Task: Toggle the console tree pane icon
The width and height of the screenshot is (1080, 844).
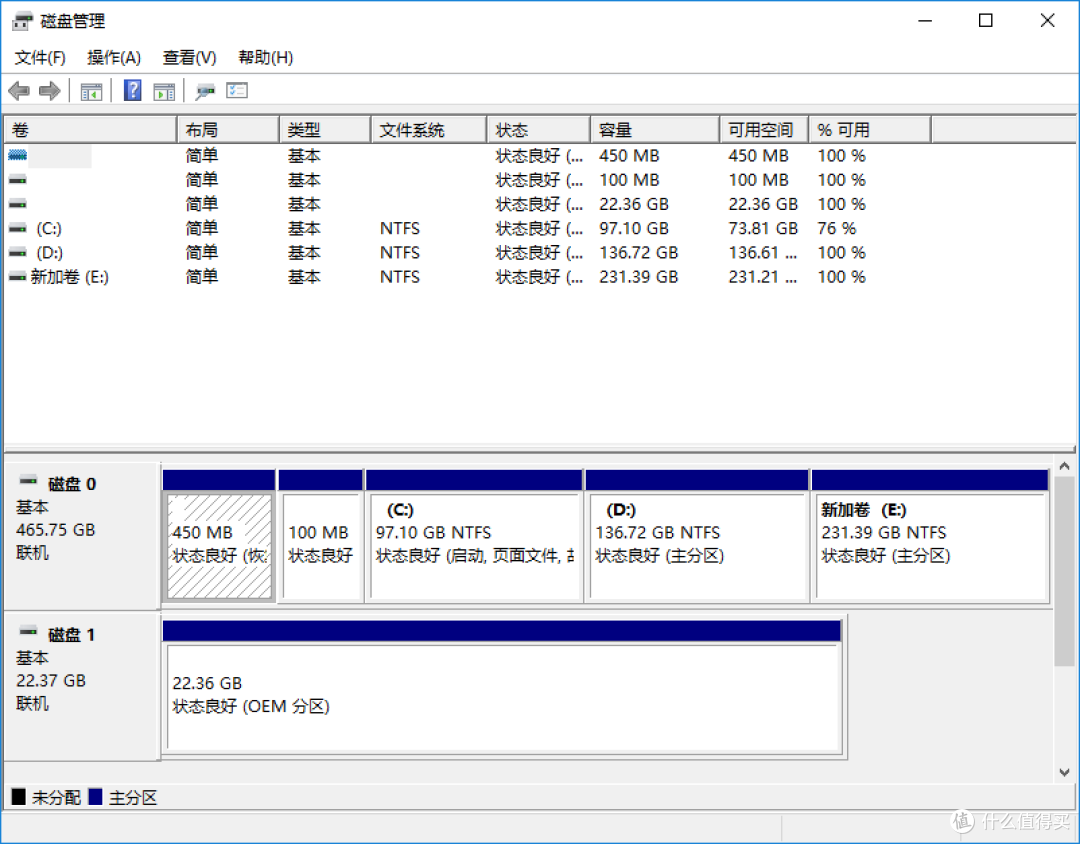Action: [x=91, y=90]
